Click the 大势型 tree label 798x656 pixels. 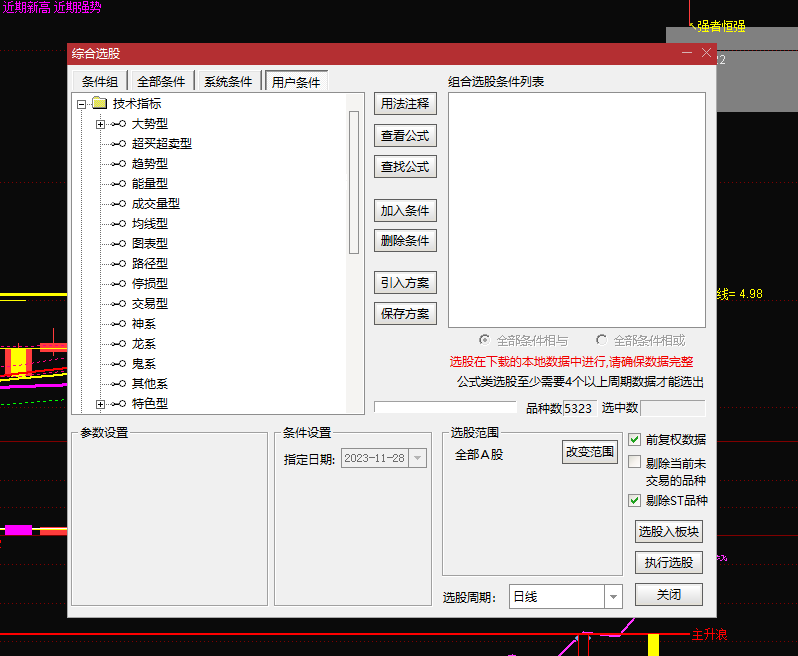tap(150, 124)
